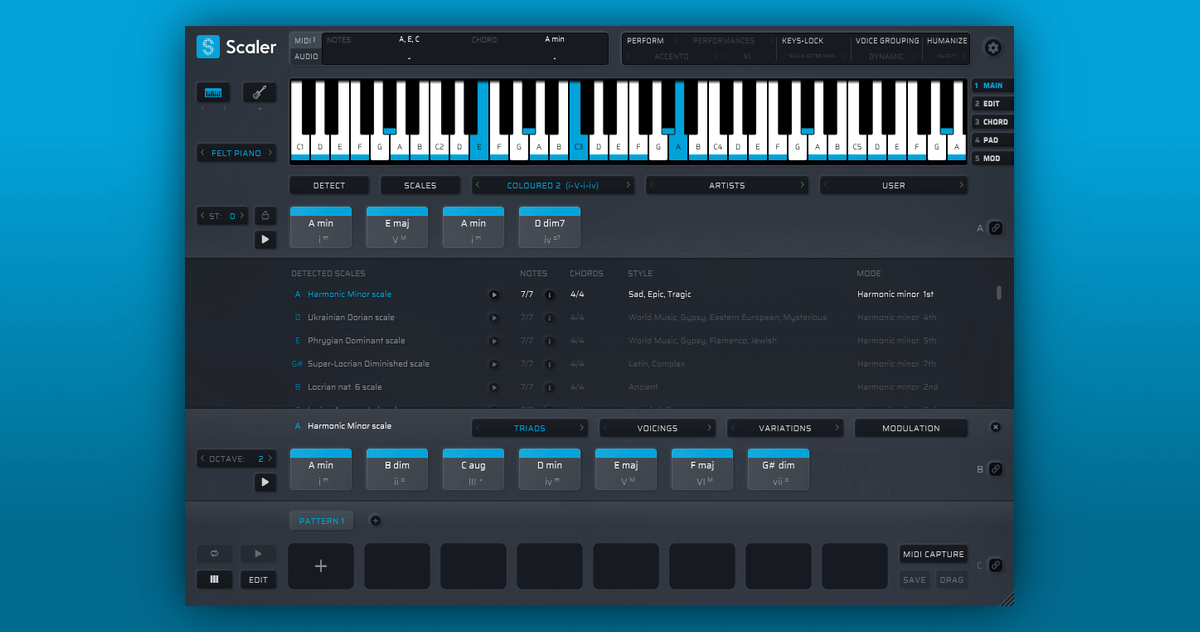Click the section C link icon
The width and height of the screenshot is (1200, 632).
(995, 565)
